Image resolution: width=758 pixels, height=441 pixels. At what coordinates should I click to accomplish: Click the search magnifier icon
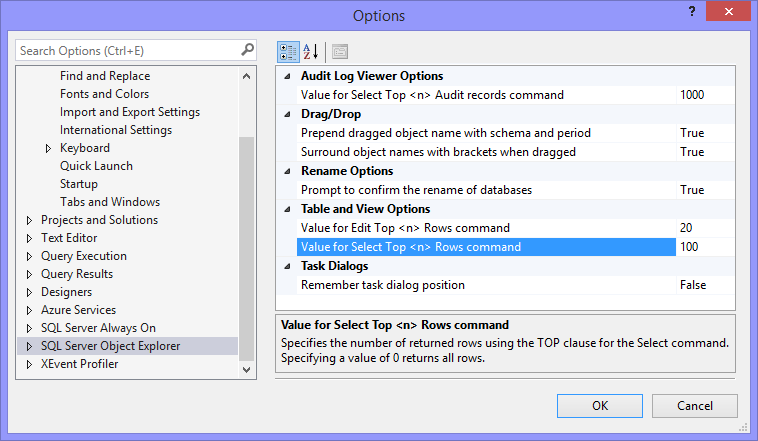247,50
